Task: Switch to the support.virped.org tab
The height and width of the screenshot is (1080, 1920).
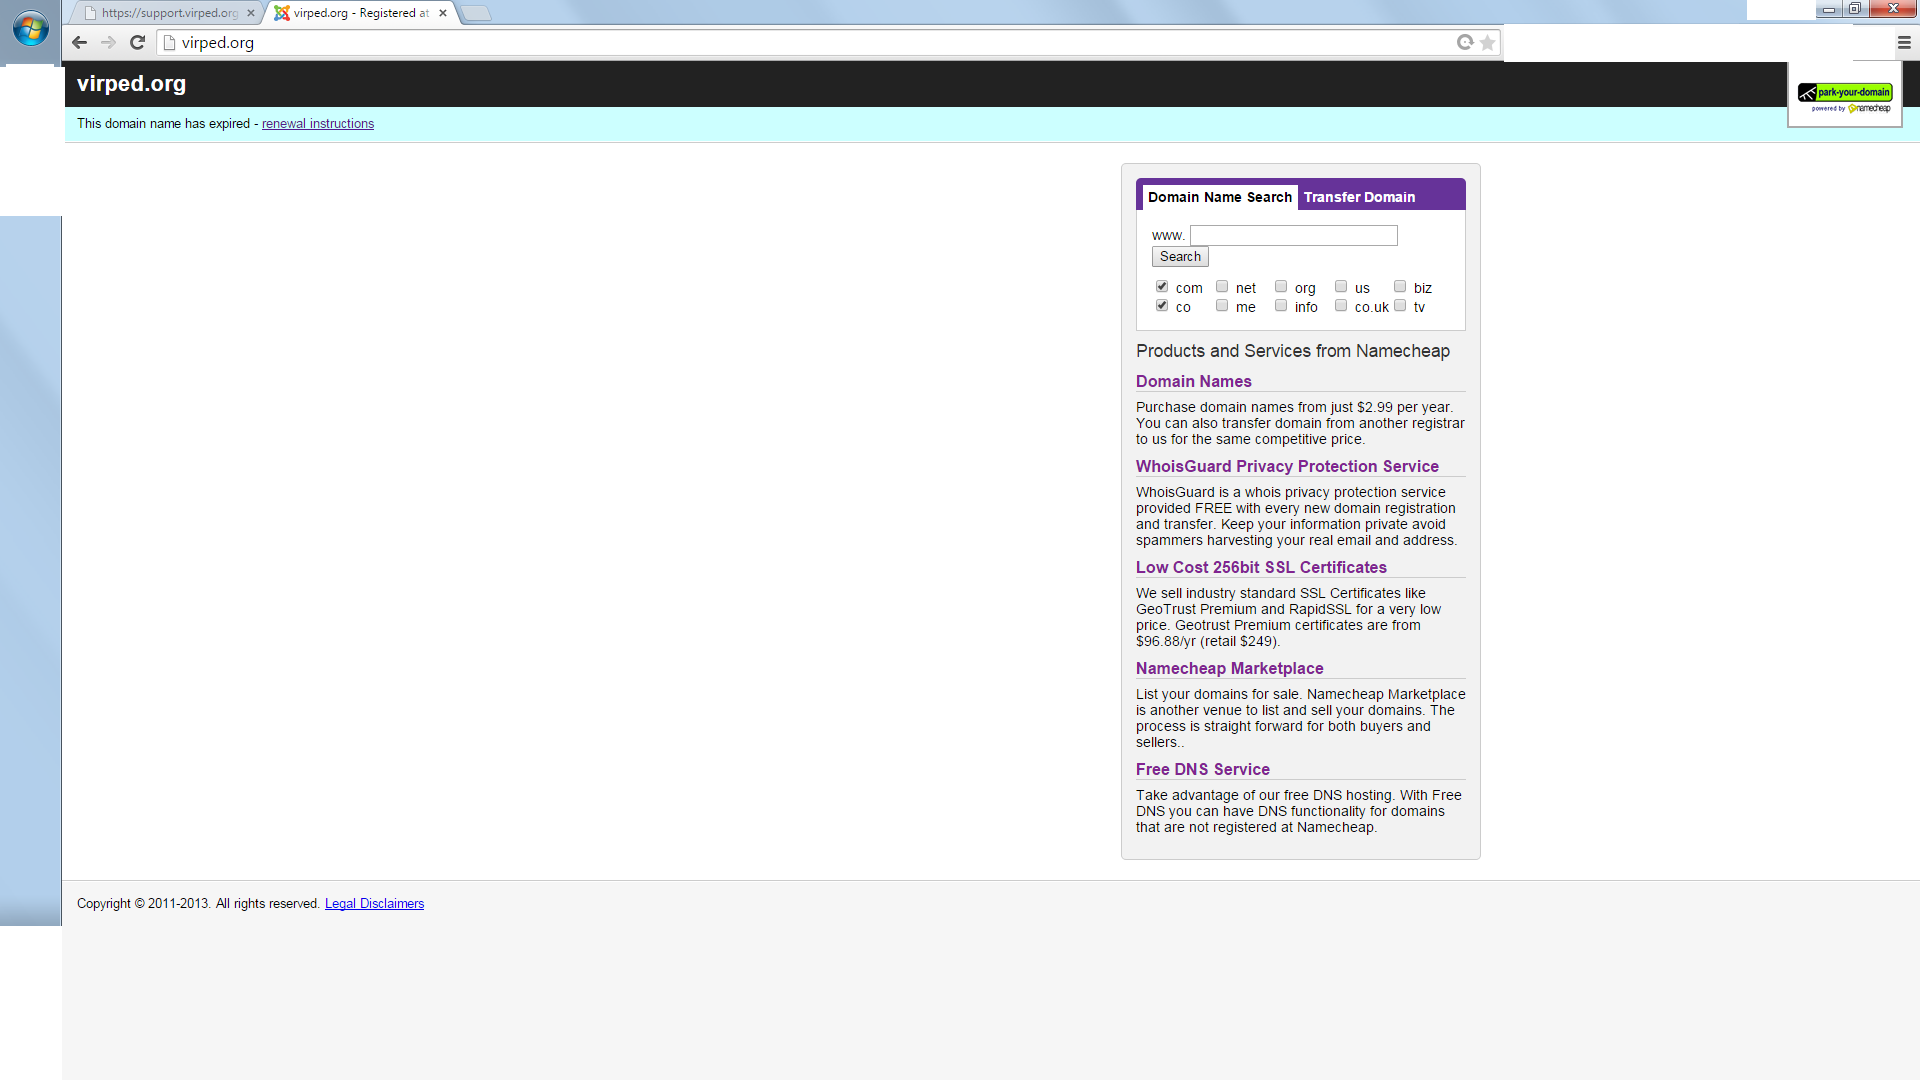Action: tap(168, 13)
